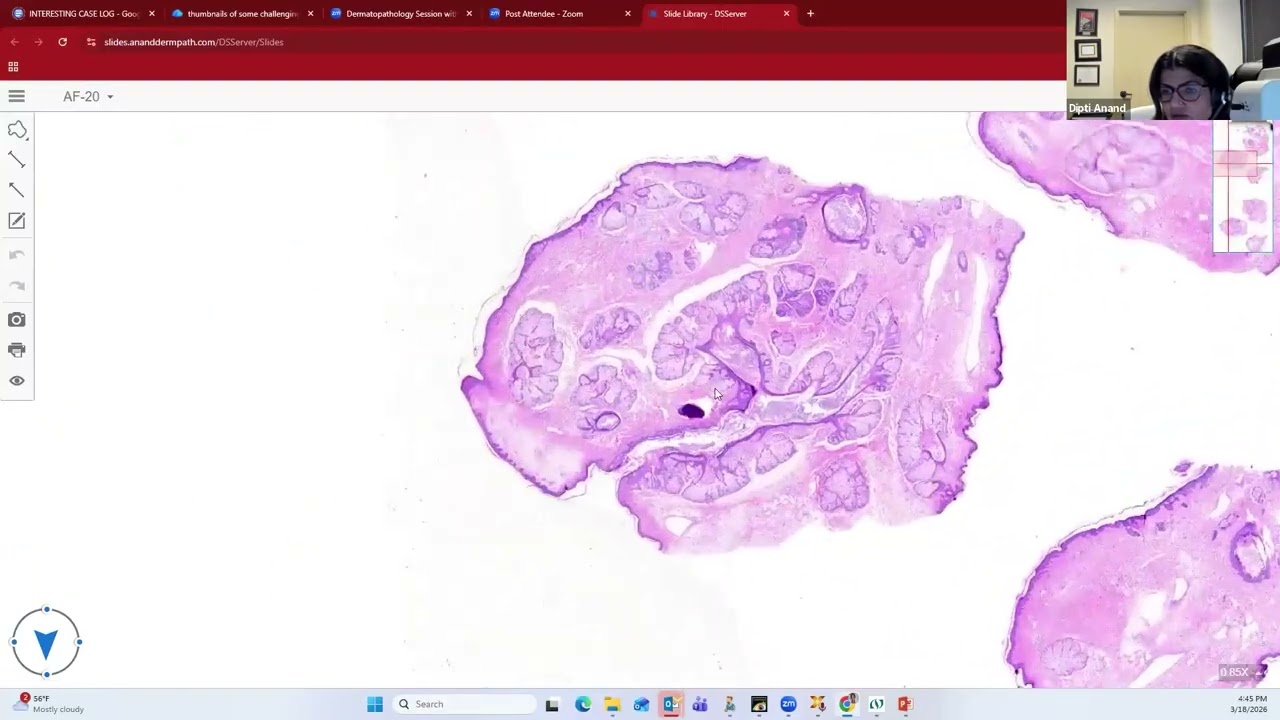Close the Post Attendee - Zoom tab
Viewport: 1280px width, 720px height.
tap(628, 14)
